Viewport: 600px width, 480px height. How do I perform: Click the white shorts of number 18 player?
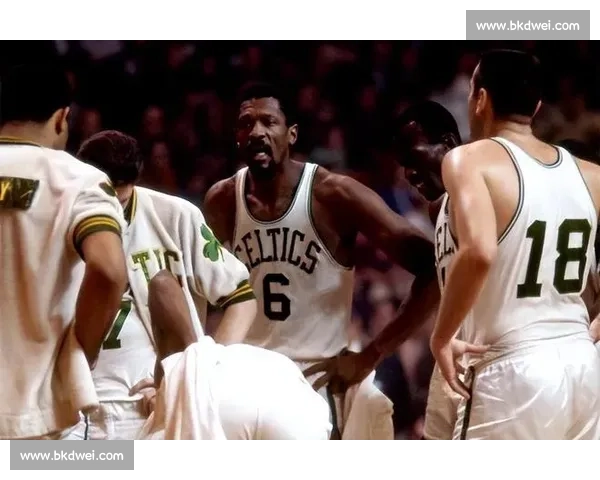point(530,390)
